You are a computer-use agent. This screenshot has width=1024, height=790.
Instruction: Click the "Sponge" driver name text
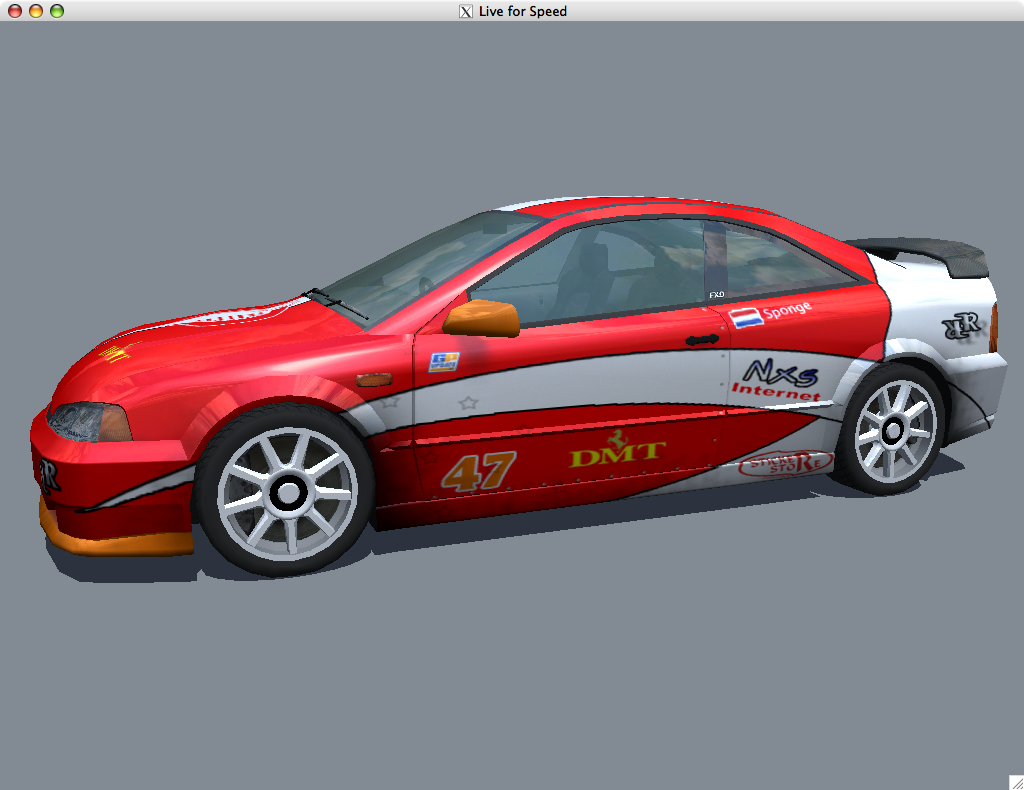(x=788, y=310)
